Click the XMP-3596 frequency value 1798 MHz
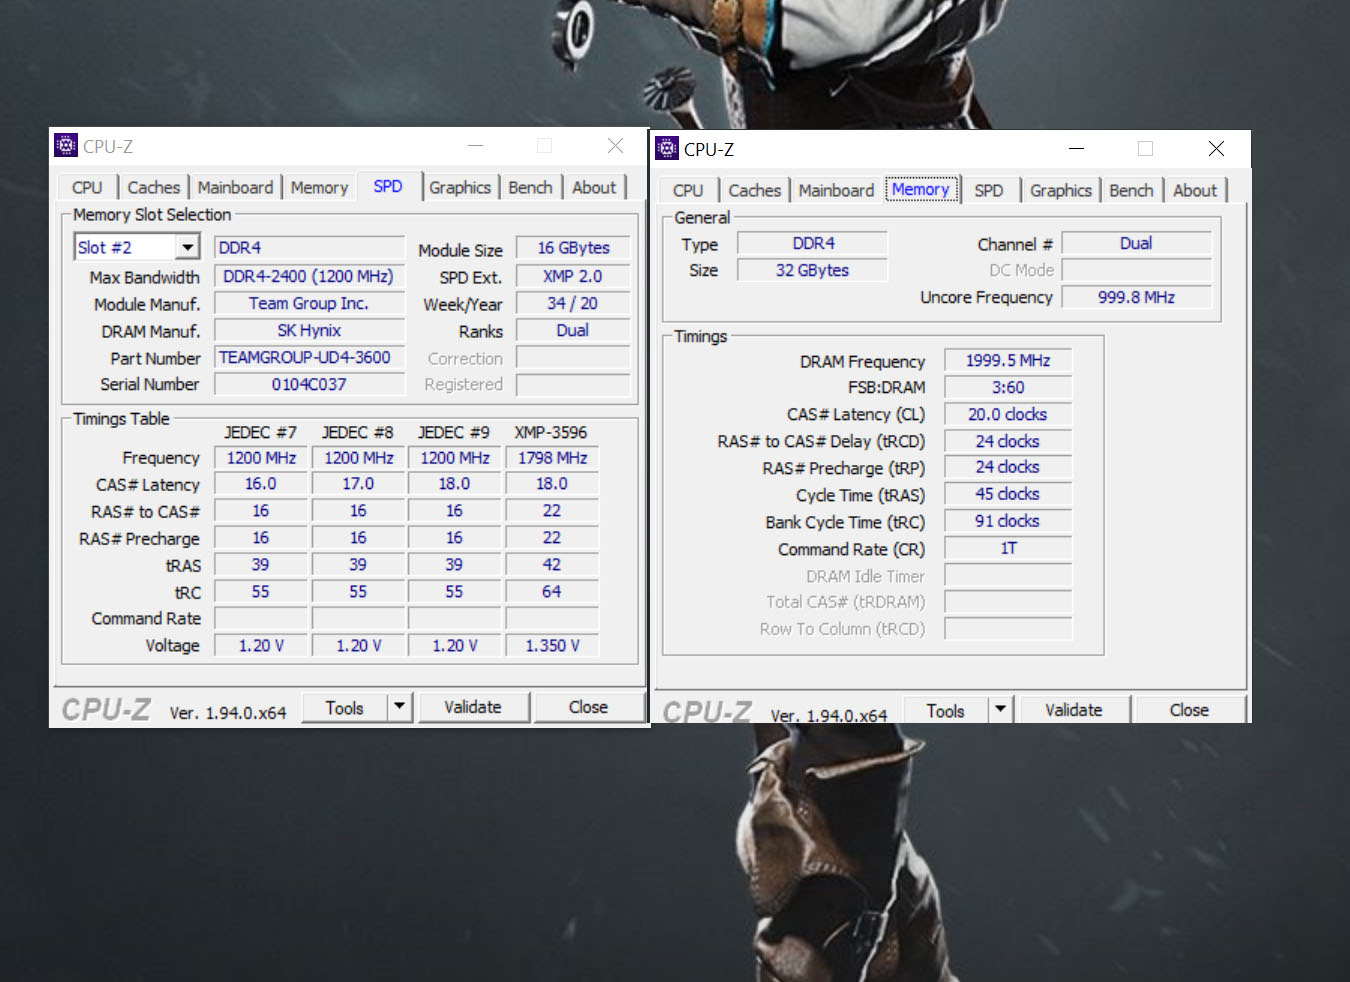This screenshot has width=1350, height=982. 552,457
